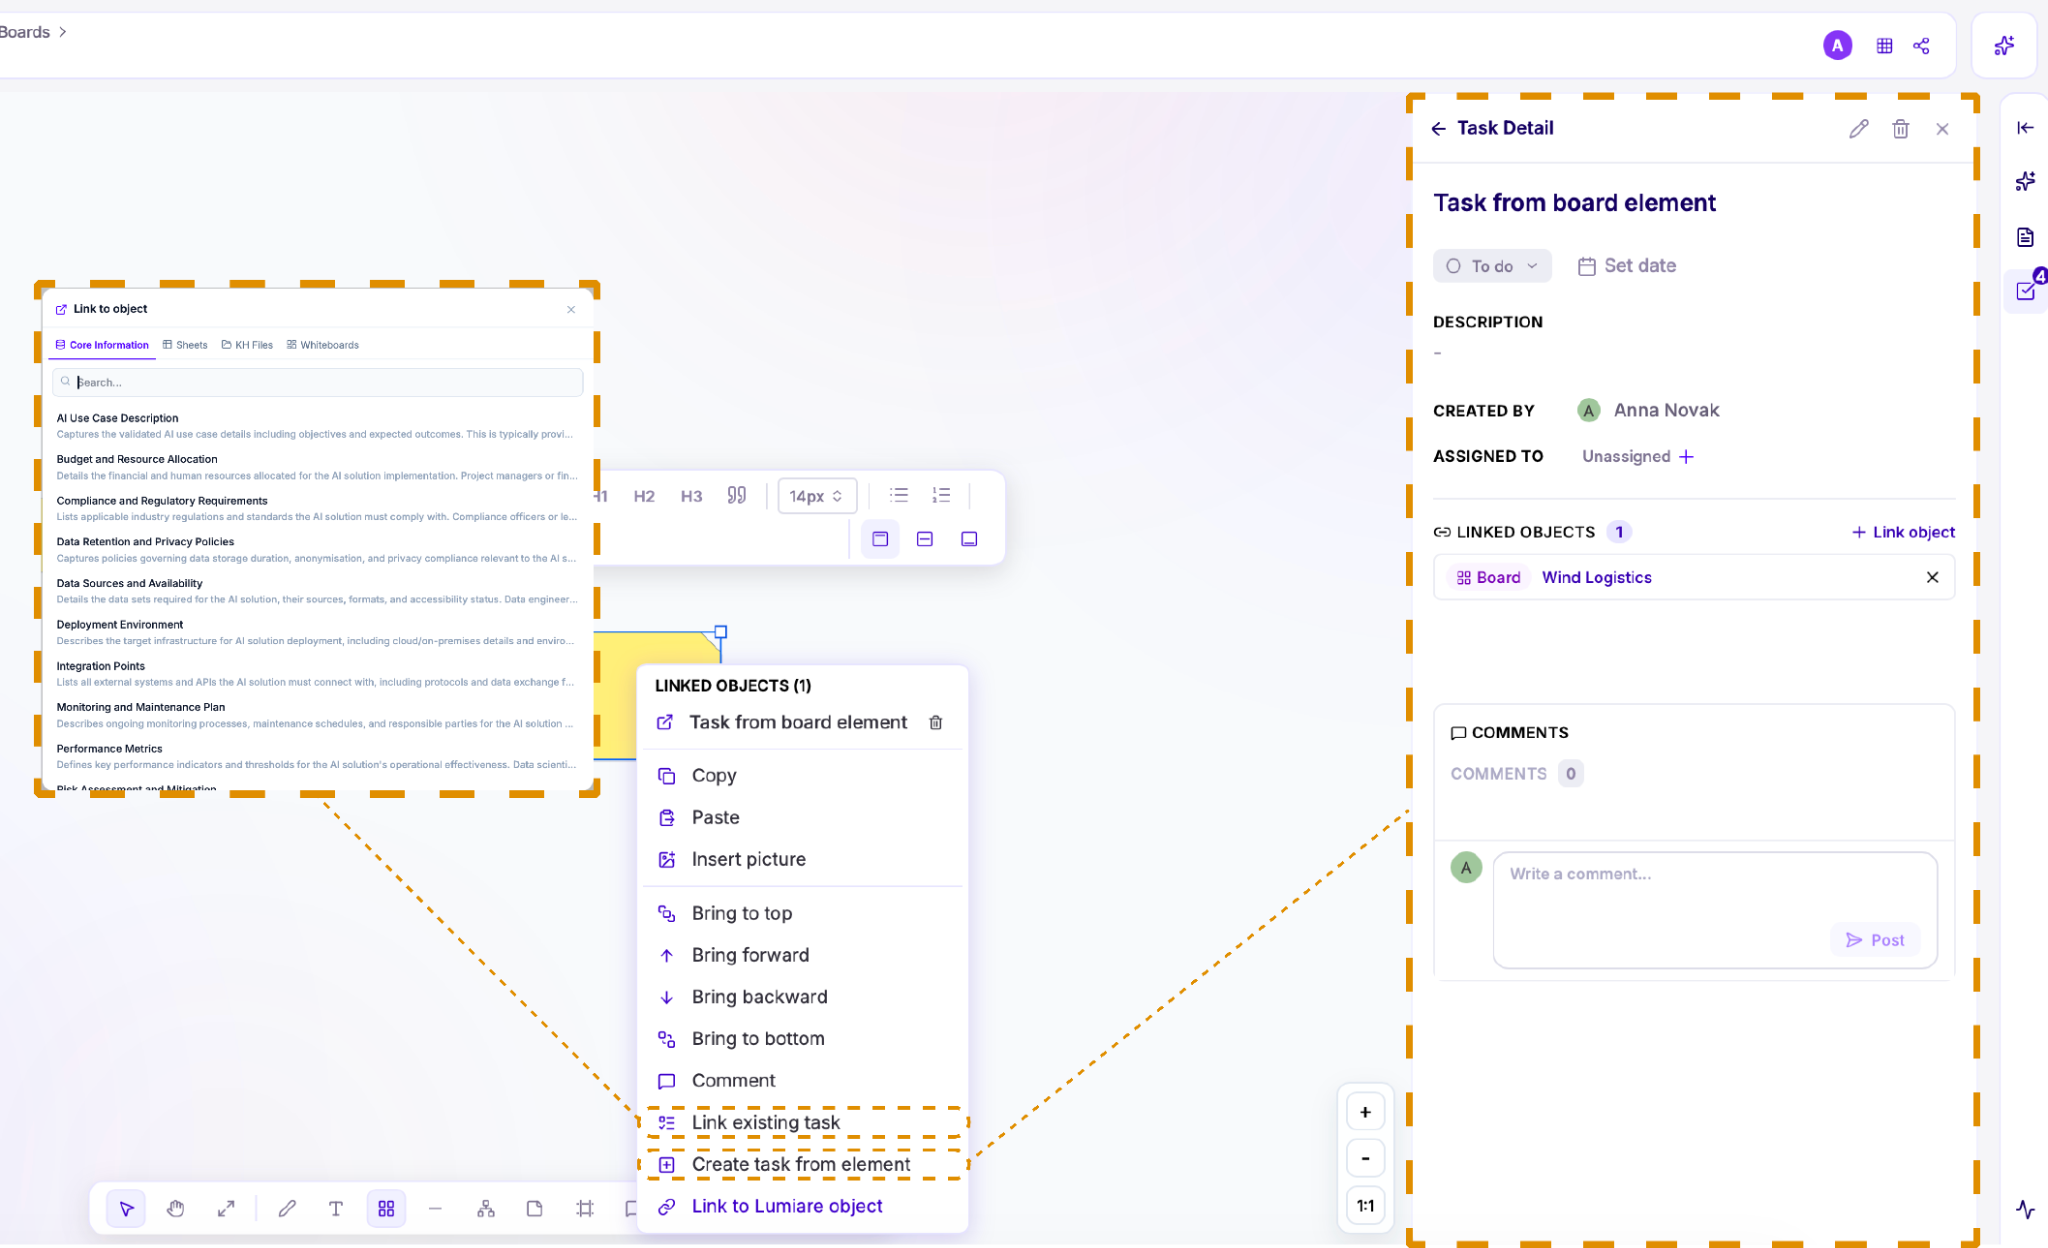Select the pen drawing tool

[287, 1209]
